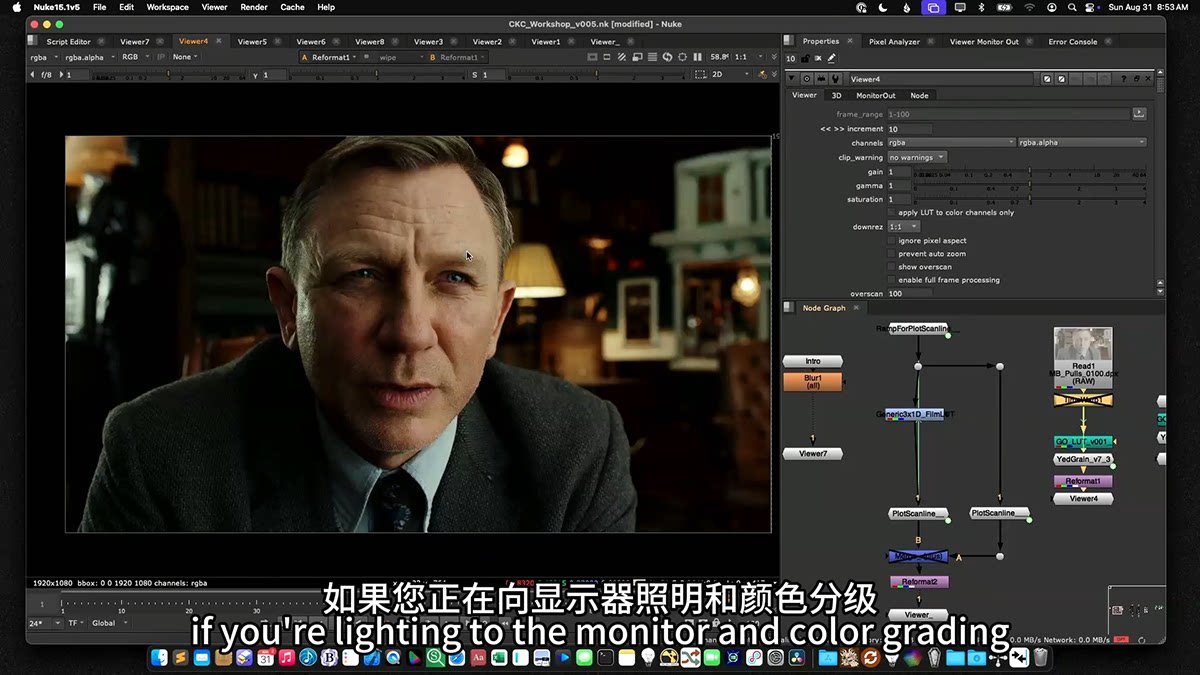The width and height of the screenshot is (1200, 675).
Task: Click the clear-panels icon beside the lock
Action: click(818, 57)
